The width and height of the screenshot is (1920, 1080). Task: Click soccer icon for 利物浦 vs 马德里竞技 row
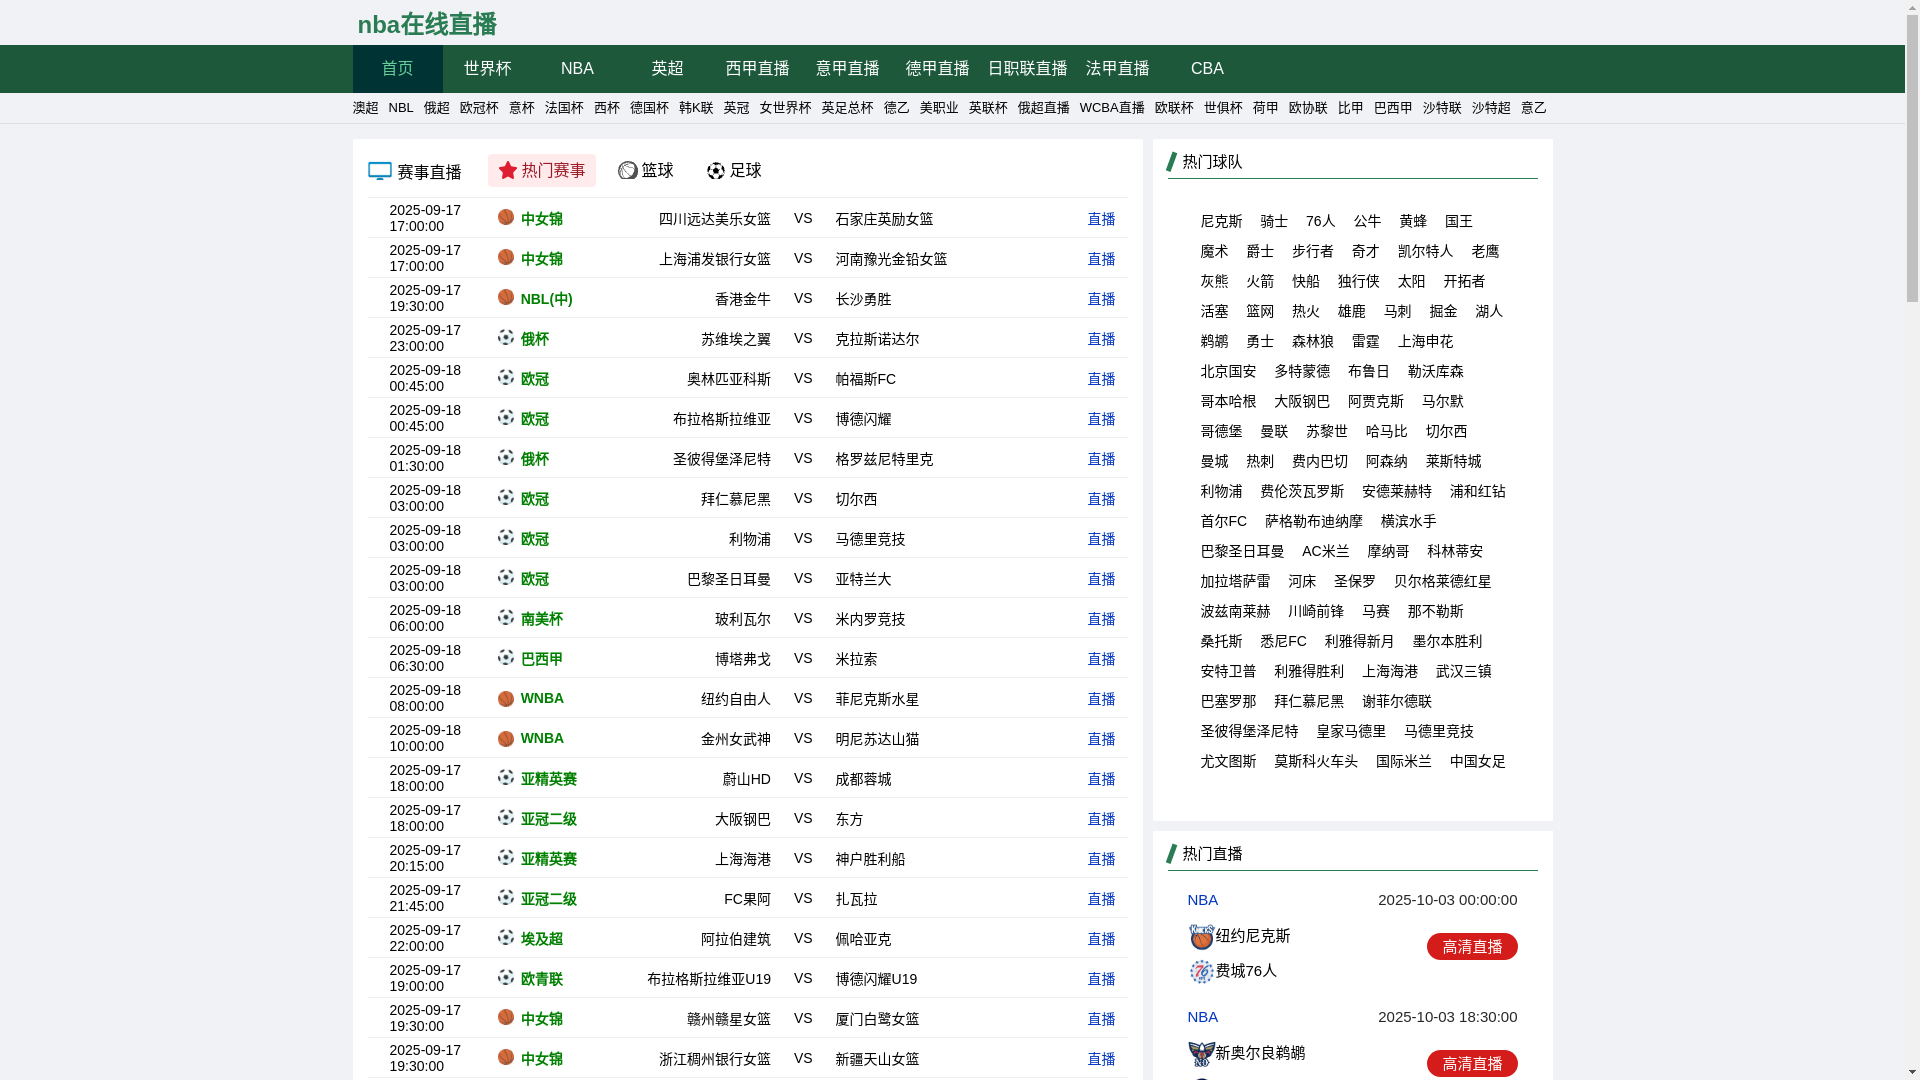(x=506, y=537)
